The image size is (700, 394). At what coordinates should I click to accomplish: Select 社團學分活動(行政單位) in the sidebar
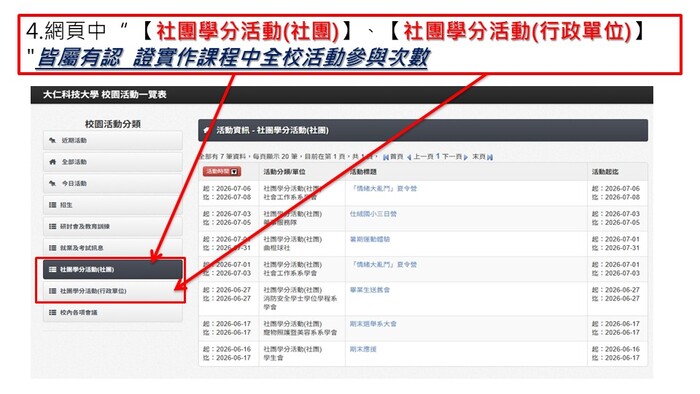(112, 291)
